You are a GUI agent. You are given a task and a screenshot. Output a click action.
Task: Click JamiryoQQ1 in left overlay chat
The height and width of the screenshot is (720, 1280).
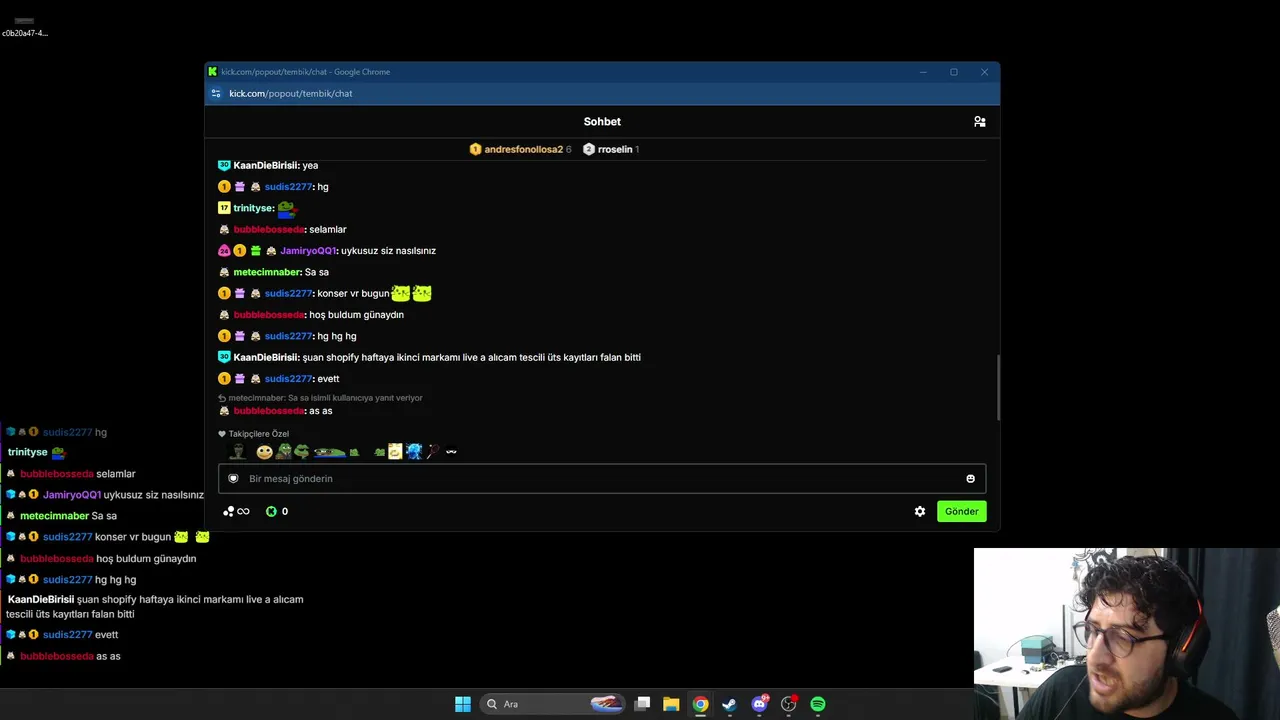coord(72,495)
